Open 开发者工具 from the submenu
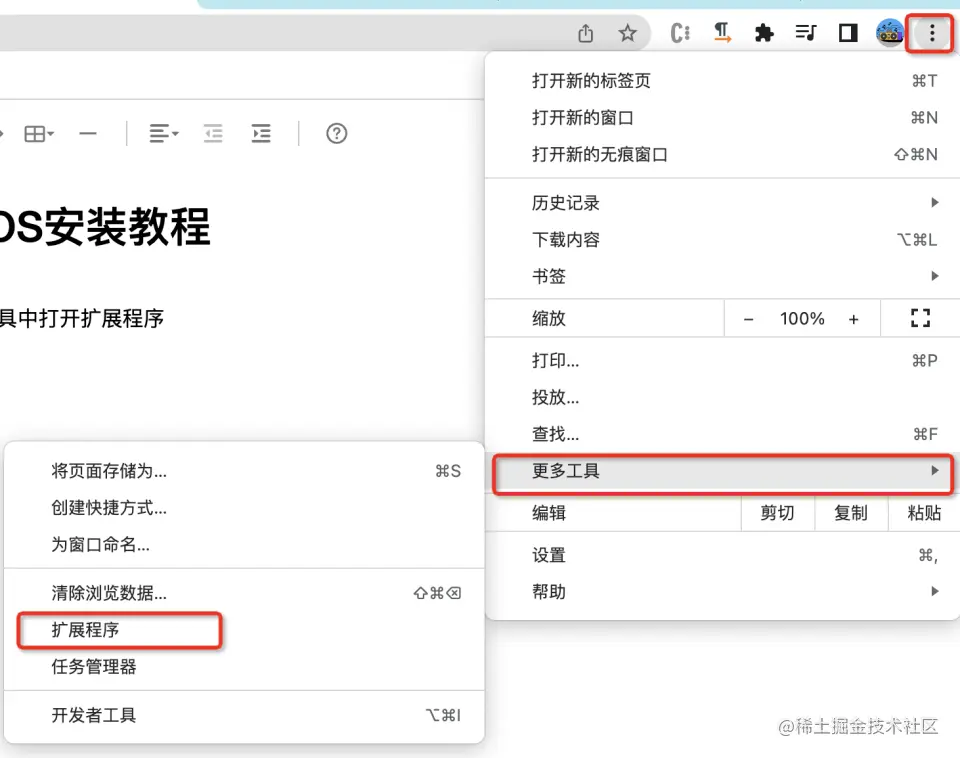Viewport: 960px width, 758px height. (244, 715)
